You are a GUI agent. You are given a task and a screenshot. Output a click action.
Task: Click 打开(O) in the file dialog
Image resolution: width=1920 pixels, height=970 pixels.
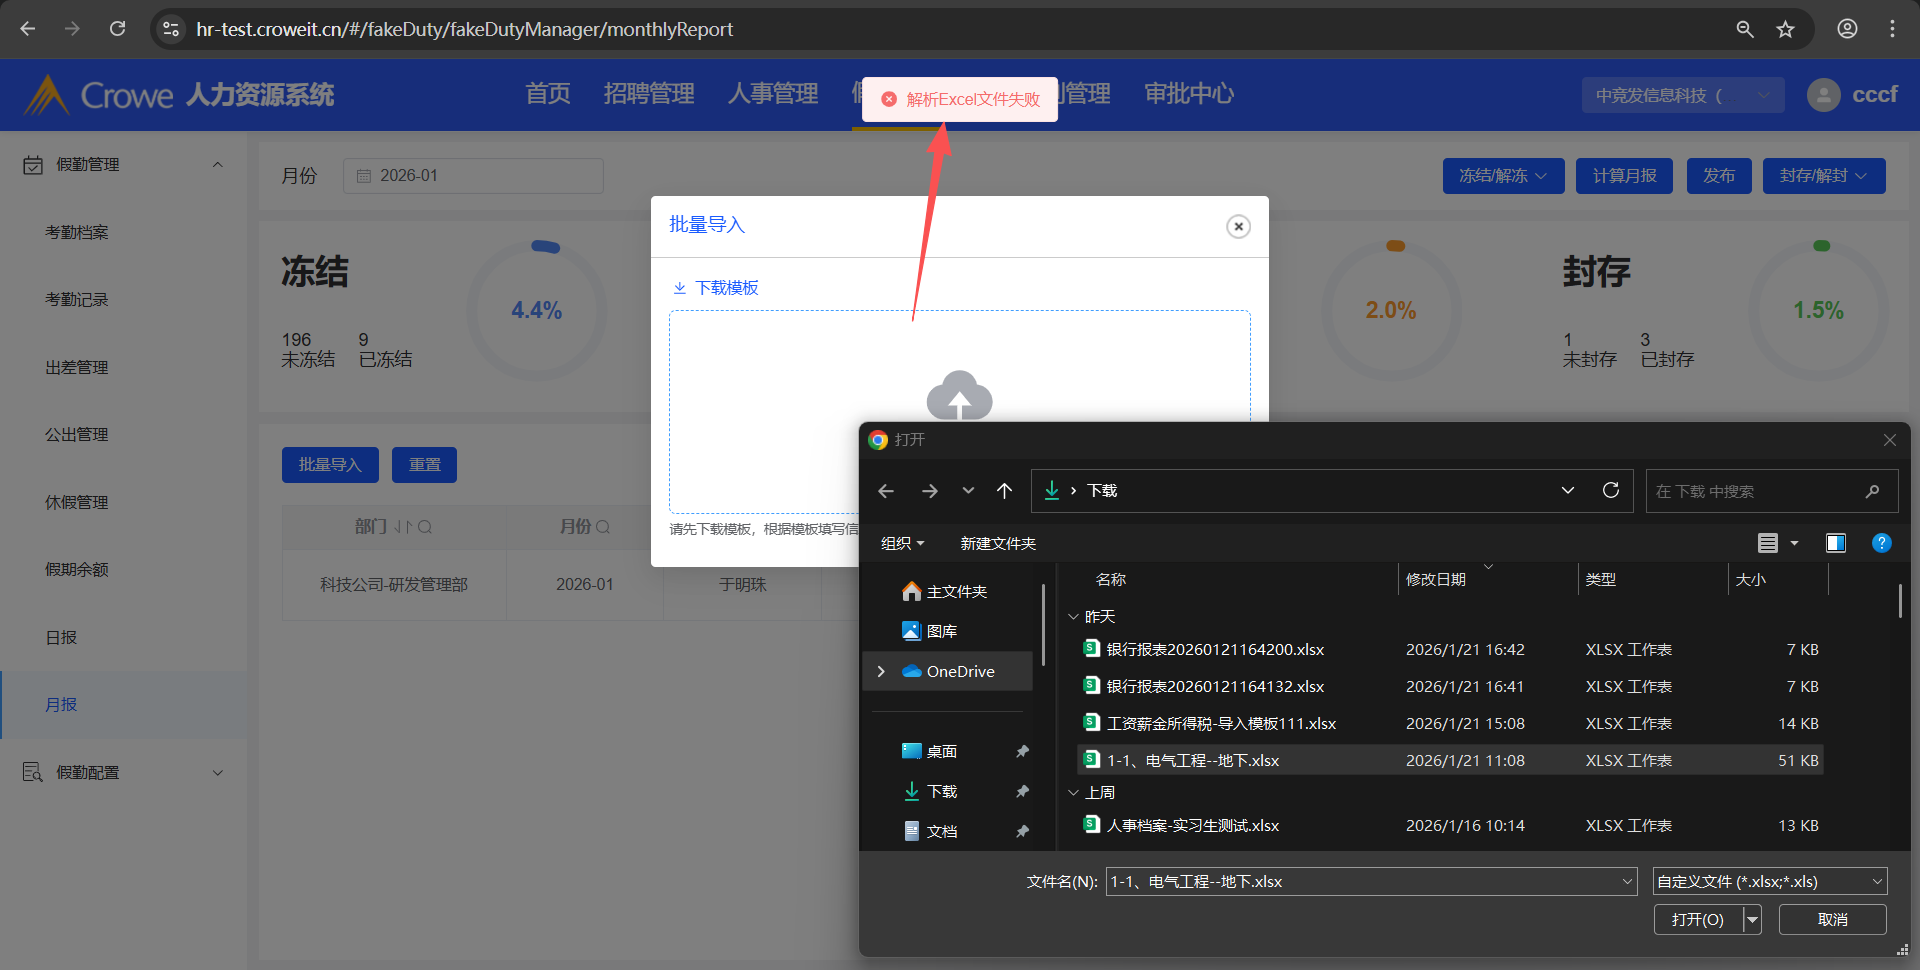(x=1698, y=919)
